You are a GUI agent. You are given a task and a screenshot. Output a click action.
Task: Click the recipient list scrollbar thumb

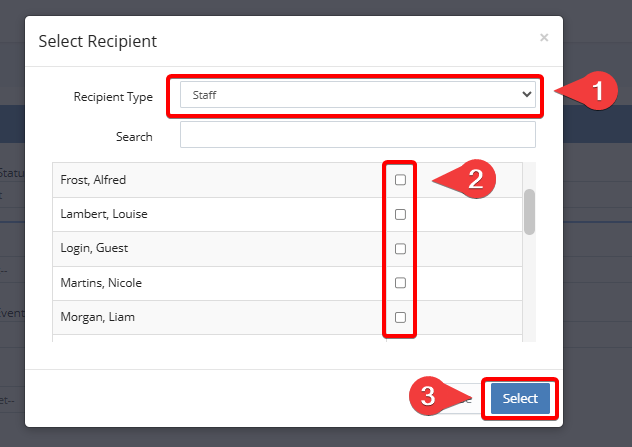coord(529,211)
